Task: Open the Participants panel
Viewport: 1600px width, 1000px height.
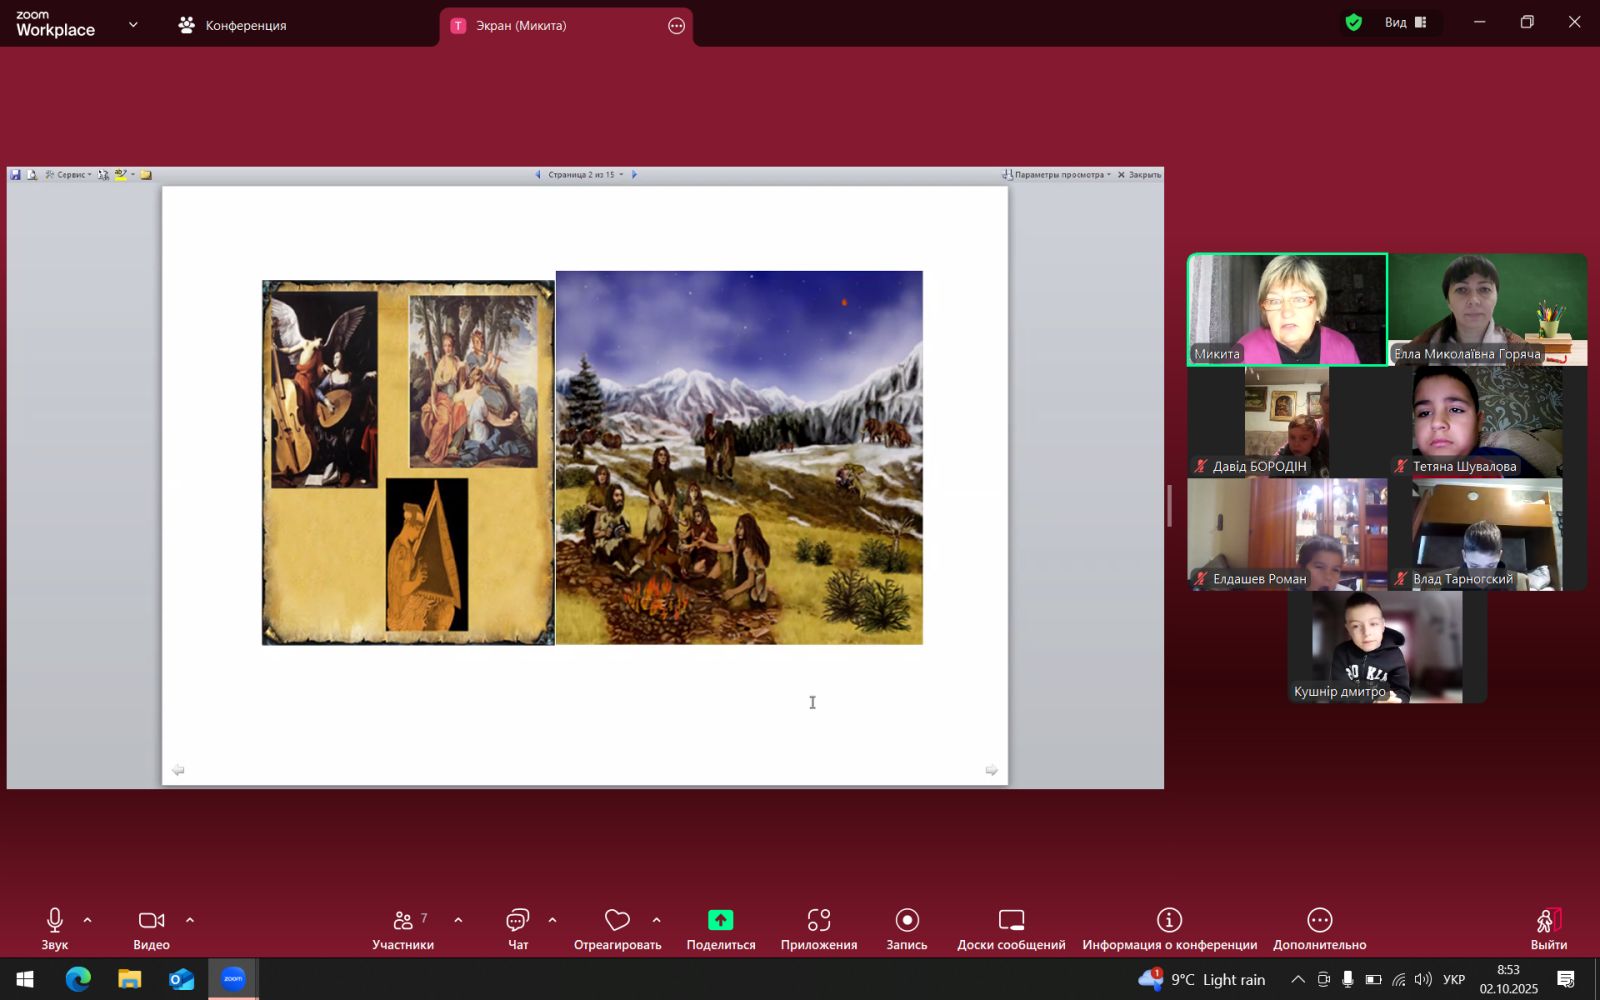Action: [403, 928]
